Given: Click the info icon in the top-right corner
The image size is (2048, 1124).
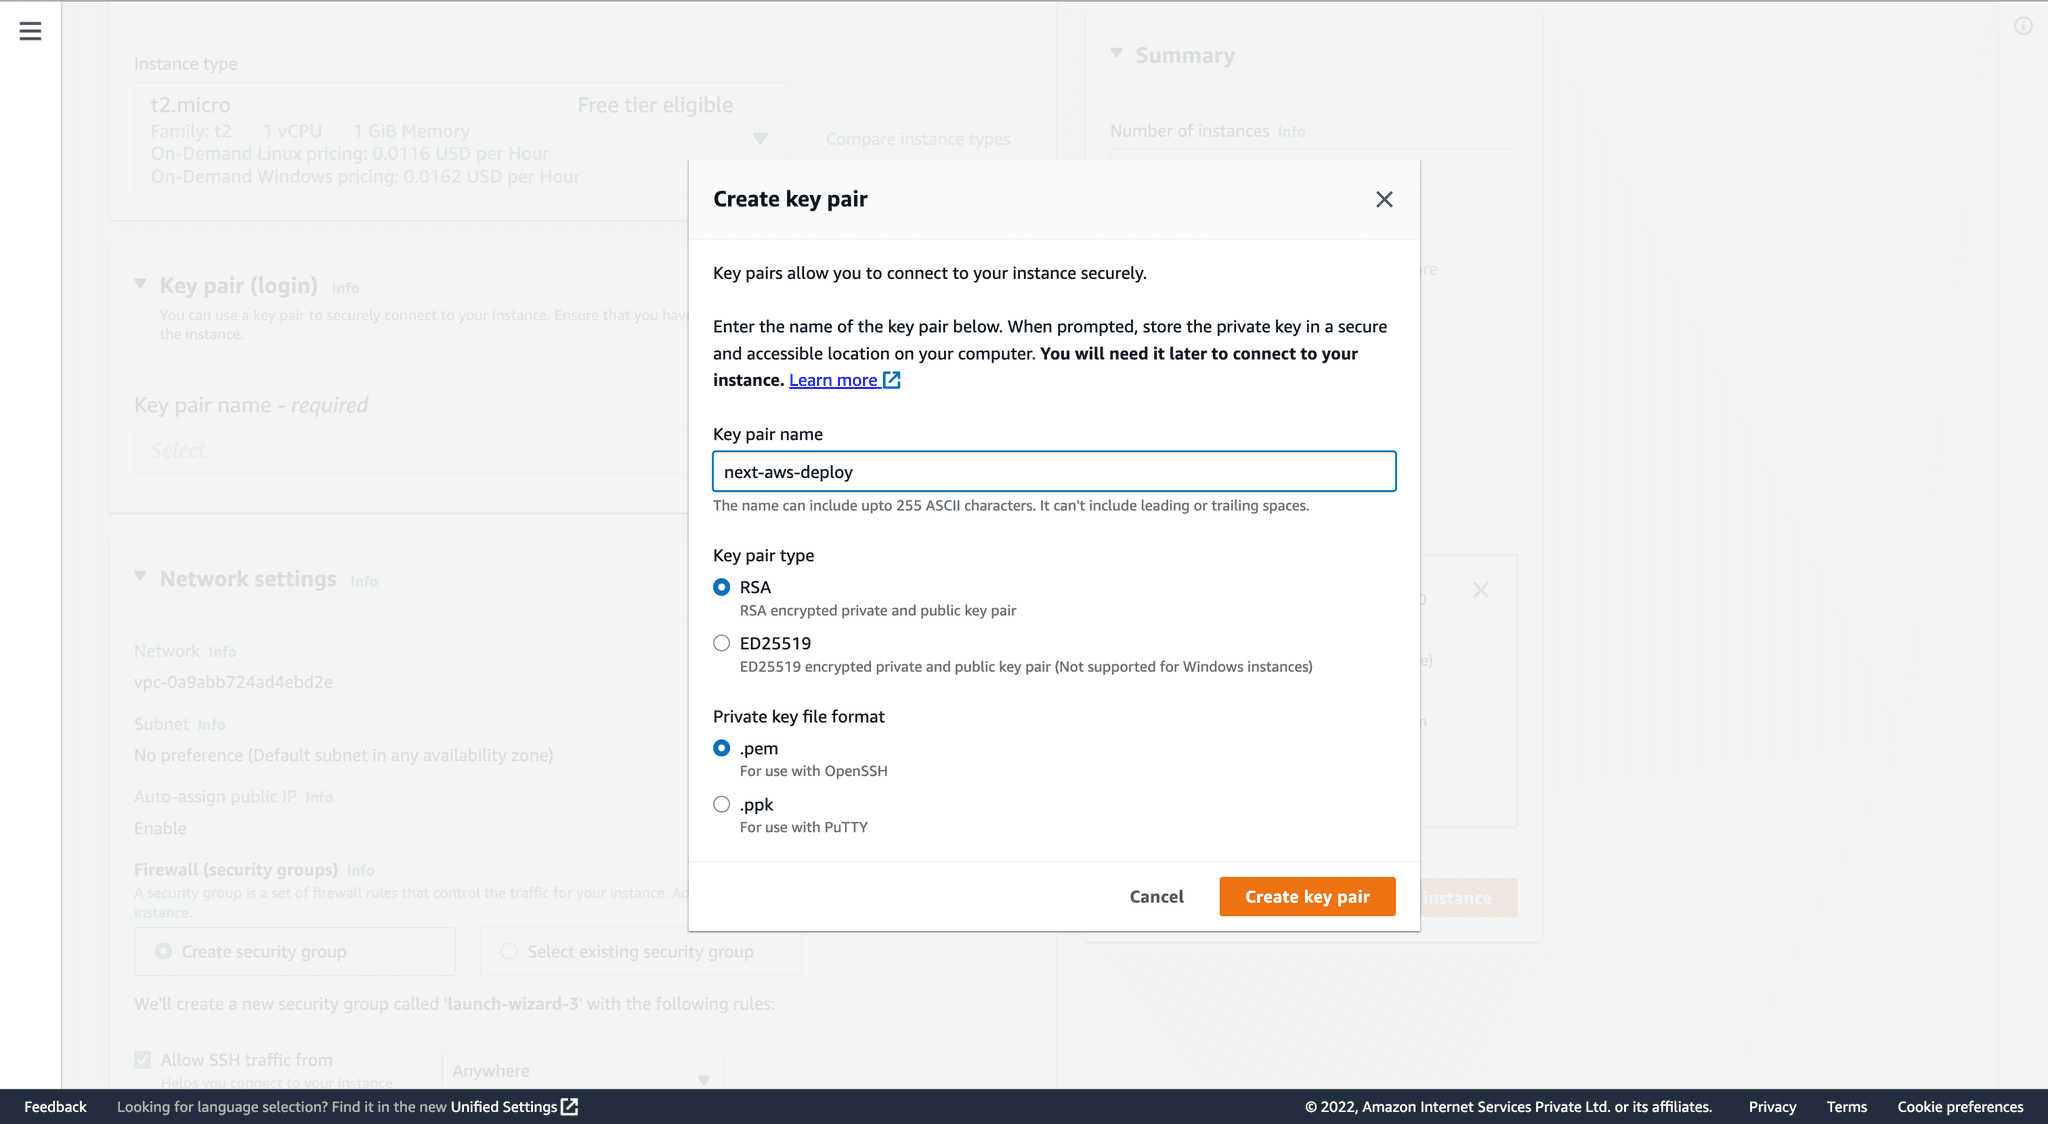Looking at the screenshot, I should [2022, 26].
